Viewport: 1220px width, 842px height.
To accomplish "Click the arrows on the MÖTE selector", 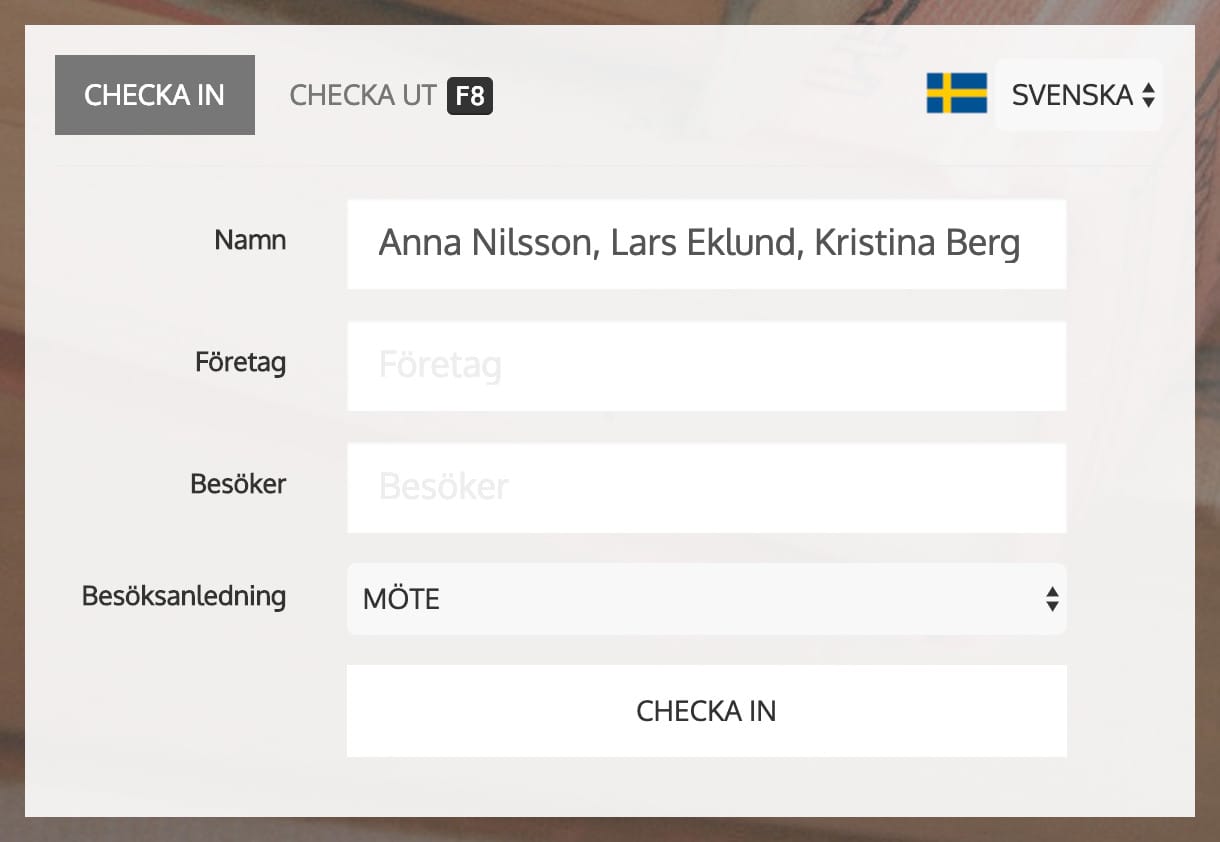I will point(1051,599).
